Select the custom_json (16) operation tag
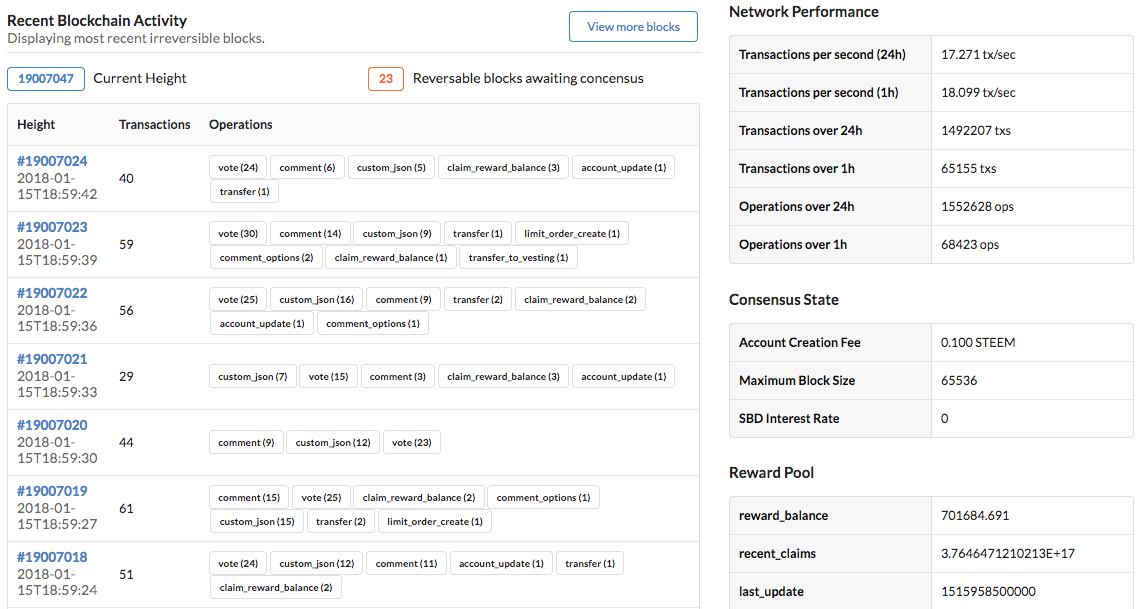 (317, 299)
